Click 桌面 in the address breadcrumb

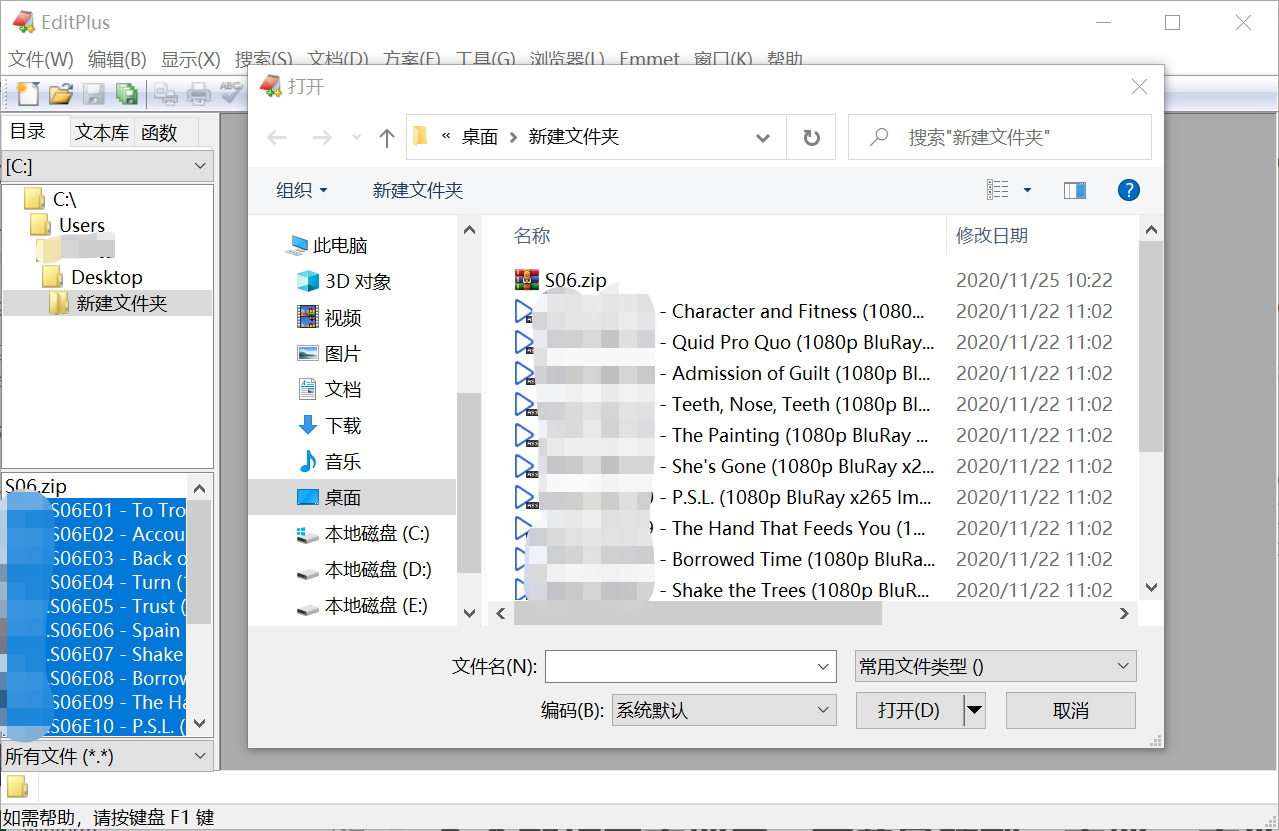click(480, 137)
